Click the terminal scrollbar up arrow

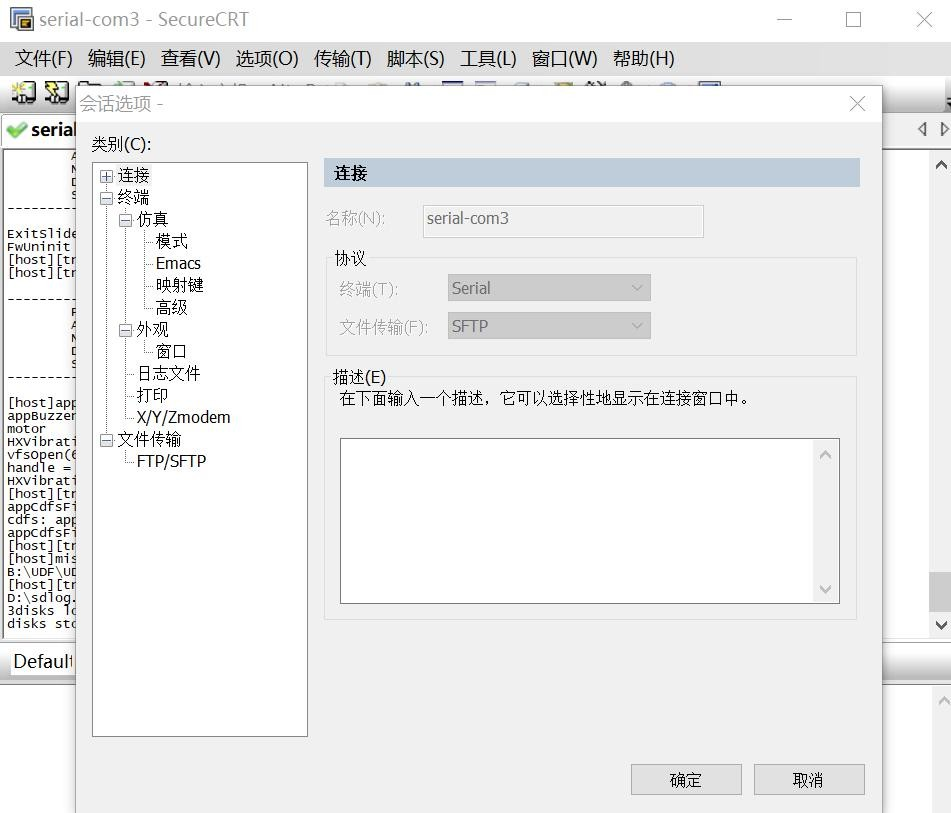coord(941,164)
